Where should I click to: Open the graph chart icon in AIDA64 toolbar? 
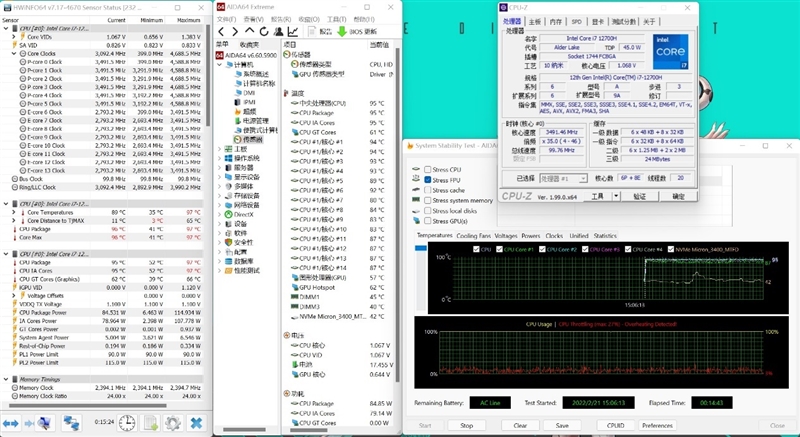[x=293, y=32]
